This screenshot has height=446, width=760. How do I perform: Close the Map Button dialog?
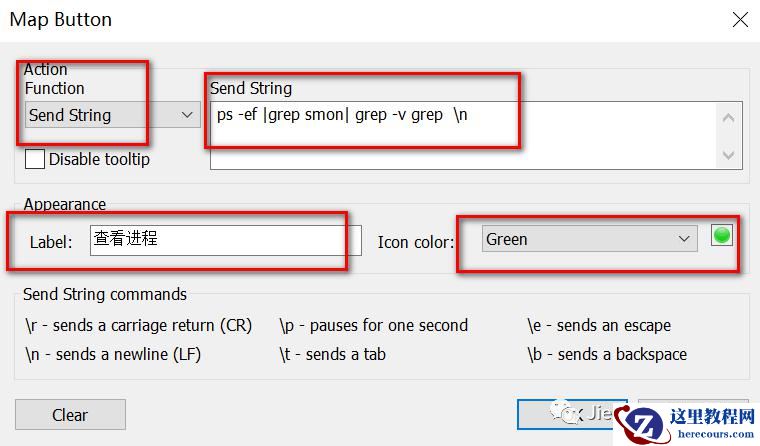pos(740,20)
